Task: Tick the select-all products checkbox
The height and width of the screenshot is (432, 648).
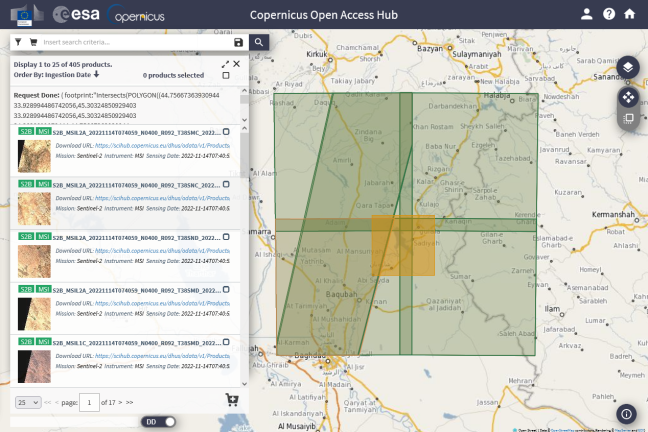Action: [226, 75]
